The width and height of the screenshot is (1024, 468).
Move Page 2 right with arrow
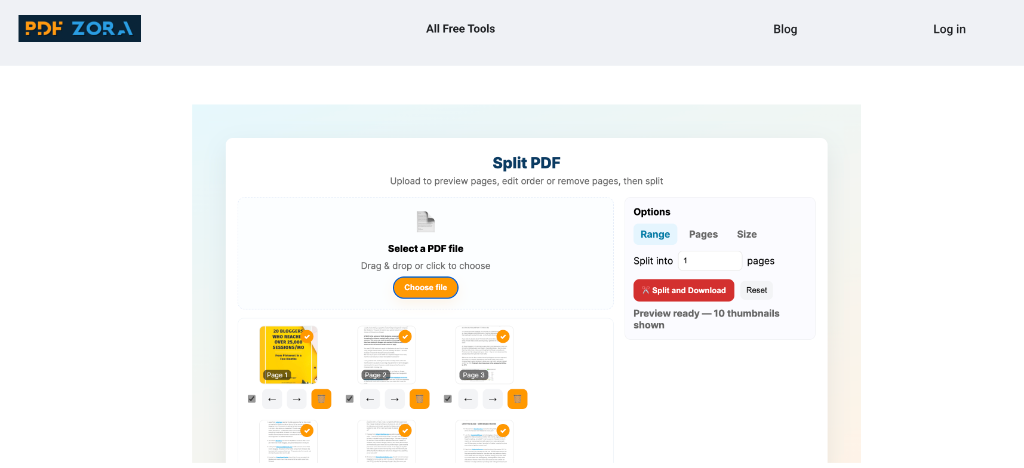(394, 399)
